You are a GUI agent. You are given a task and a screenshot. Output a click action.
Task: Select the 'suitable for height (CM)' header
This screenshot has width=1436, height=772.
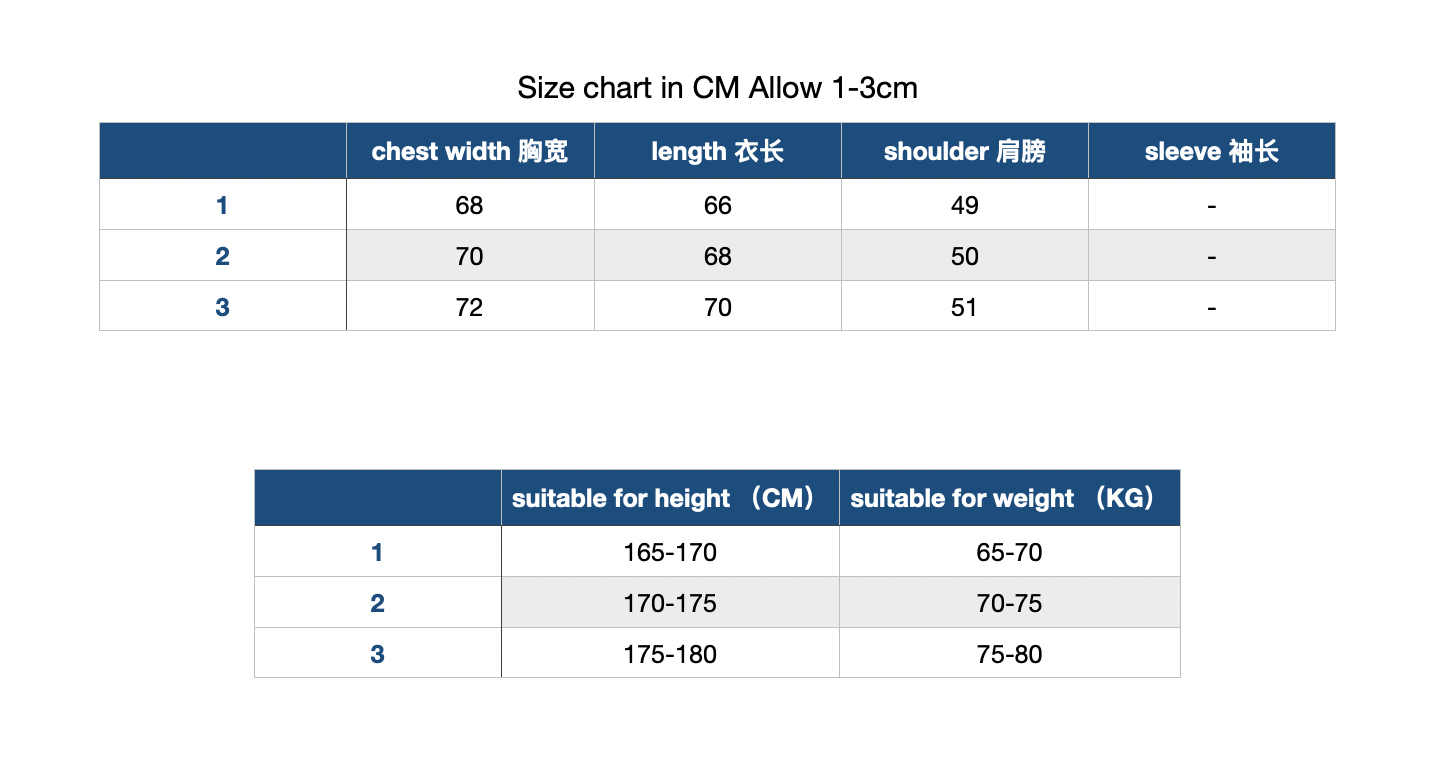click(x=670, y=498)
